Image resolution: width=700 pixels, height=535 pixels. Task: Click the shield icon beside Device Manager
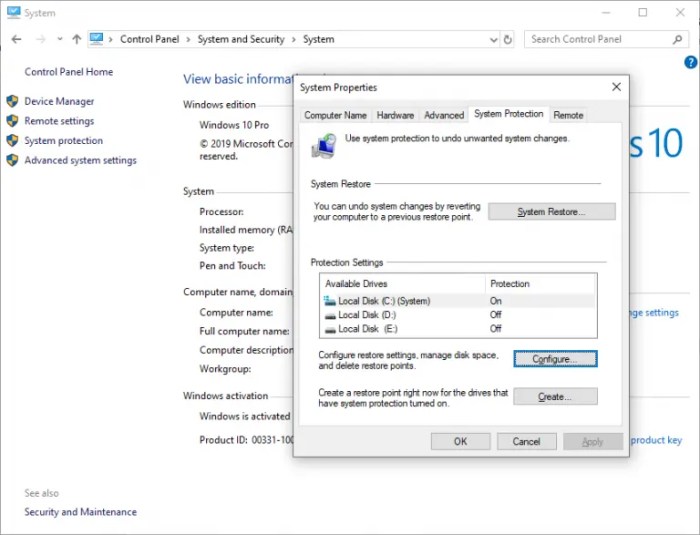(x=12, y=101)
